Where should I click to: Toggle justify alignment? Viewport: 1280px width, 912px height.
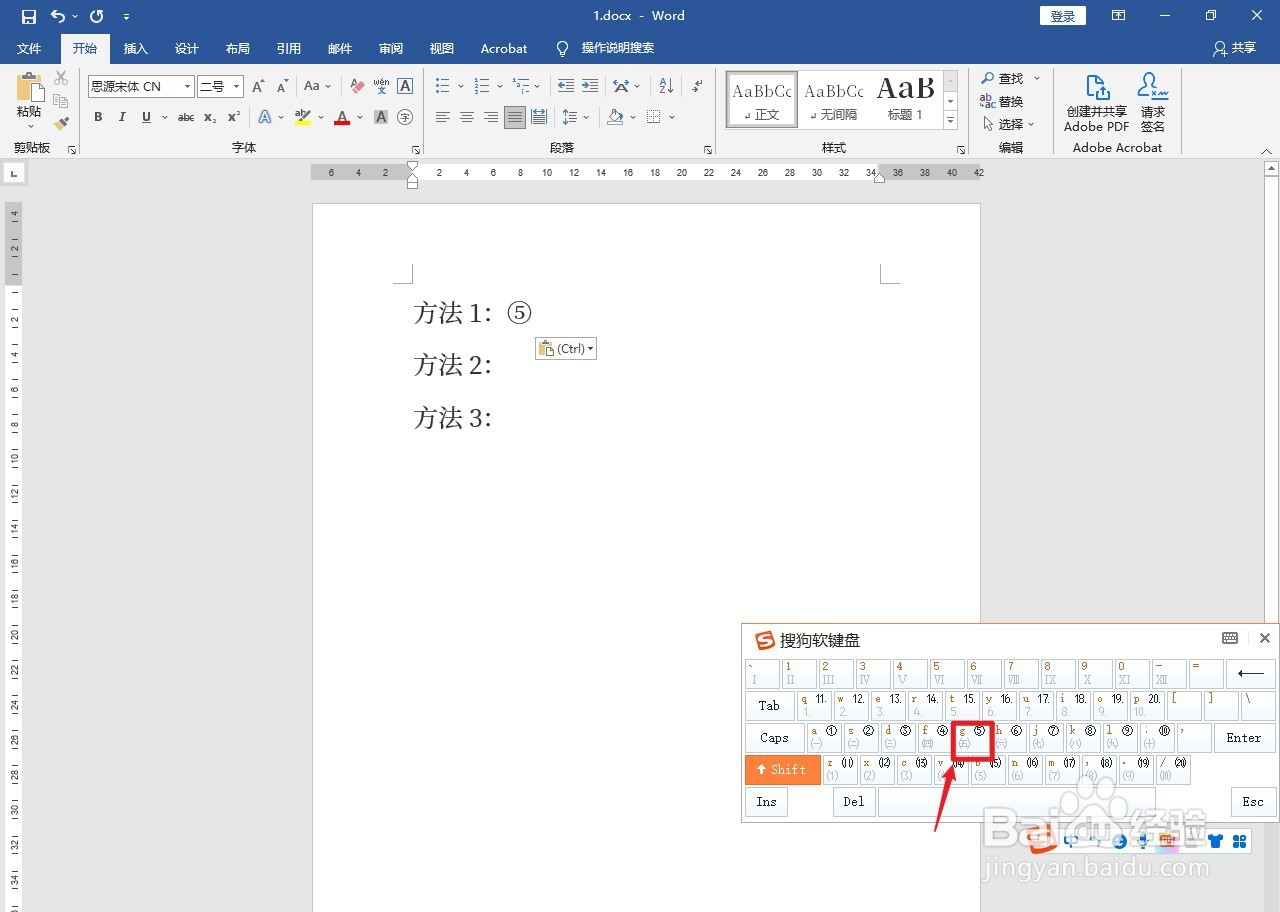click(515, 117)
